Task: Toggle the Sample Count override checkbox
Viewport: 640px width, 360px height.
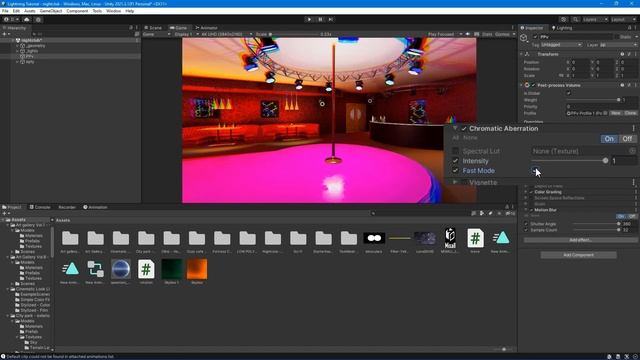Action: pos(526,230)
